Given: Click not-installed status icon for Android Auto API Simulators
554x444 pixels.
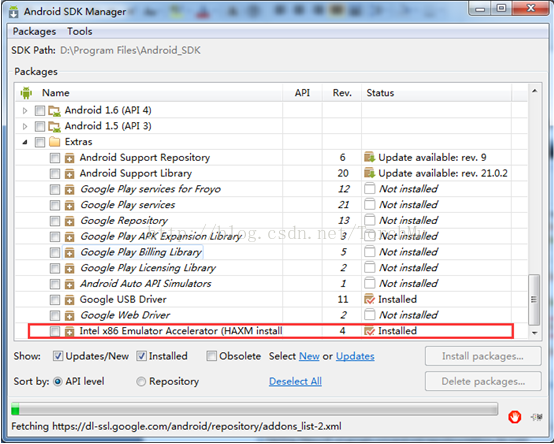Looking at the screenshot, I should click(370, 283).
